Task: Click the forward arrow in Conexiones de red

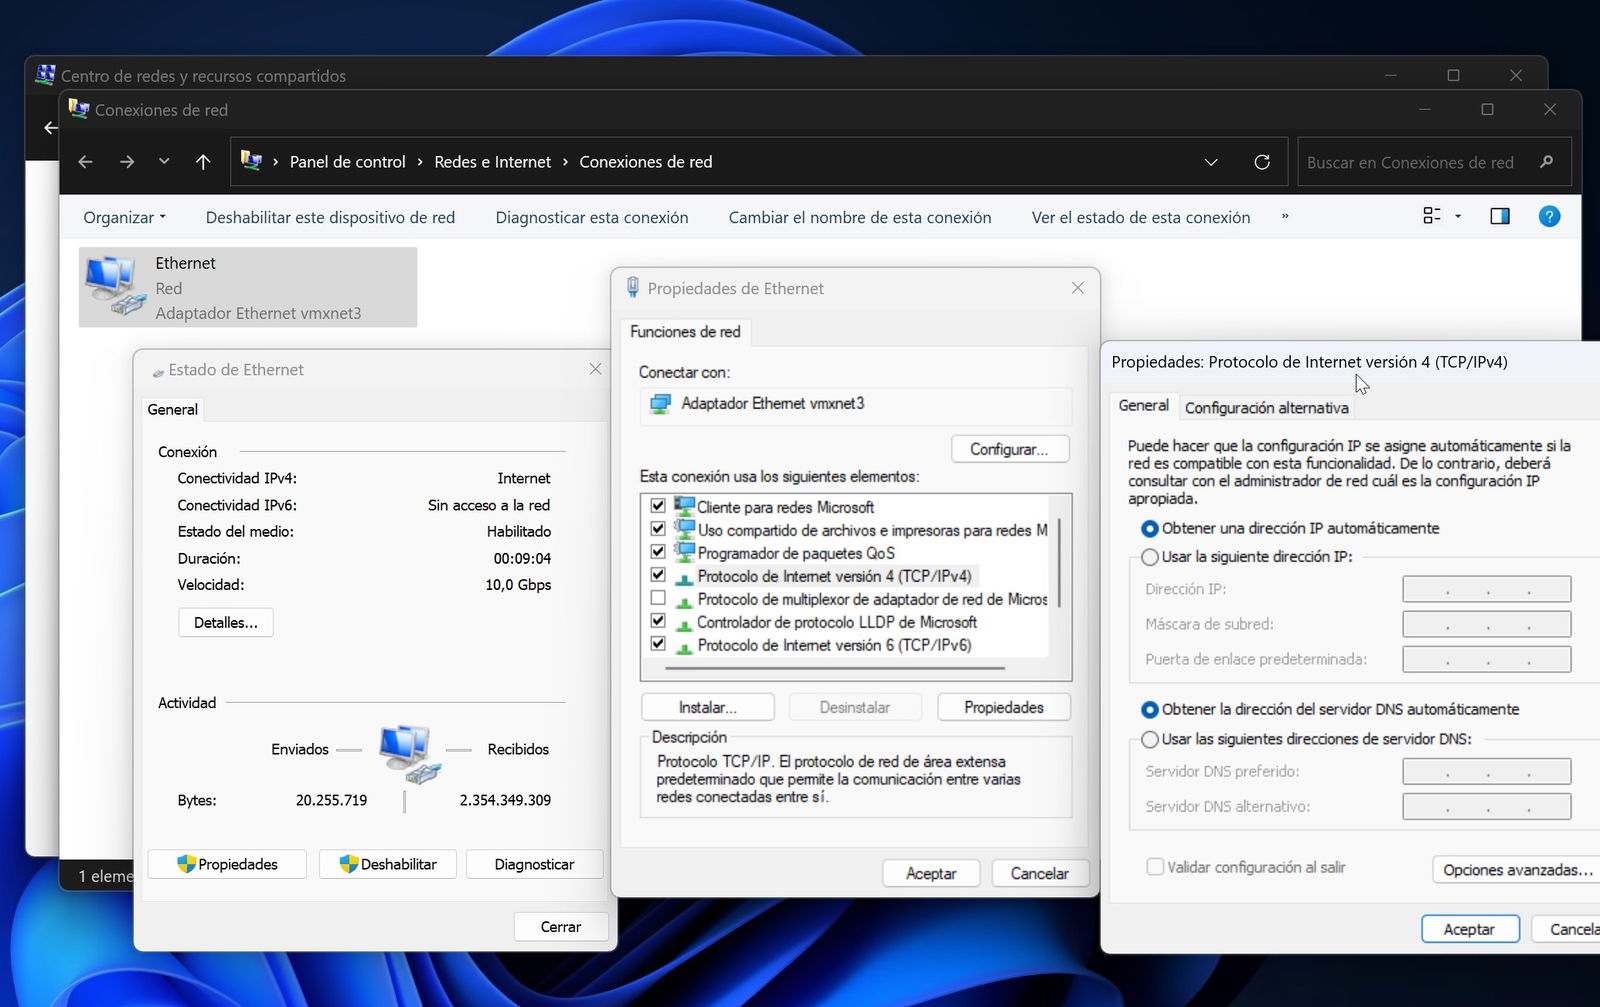Action: [x=127, y=162]
